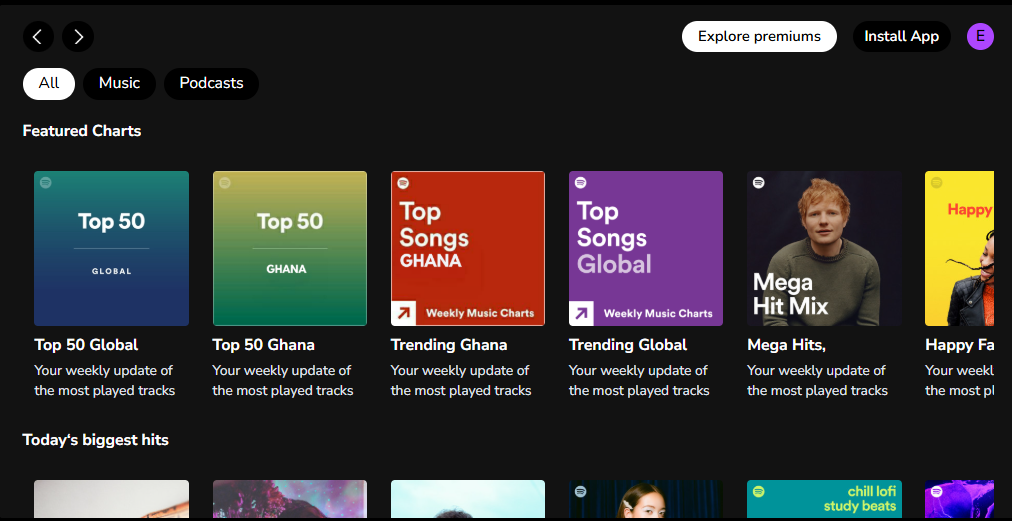This screenshot has width=1012, height=521.
Task: Click the arrow icon on Top Songs Global cover
Action: 581,314
